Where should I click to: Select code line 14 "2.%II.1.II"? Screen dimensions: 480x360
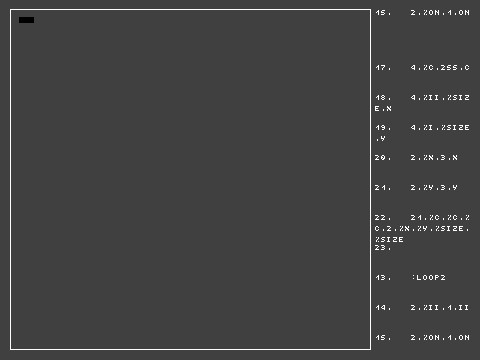tap(422, 308)
